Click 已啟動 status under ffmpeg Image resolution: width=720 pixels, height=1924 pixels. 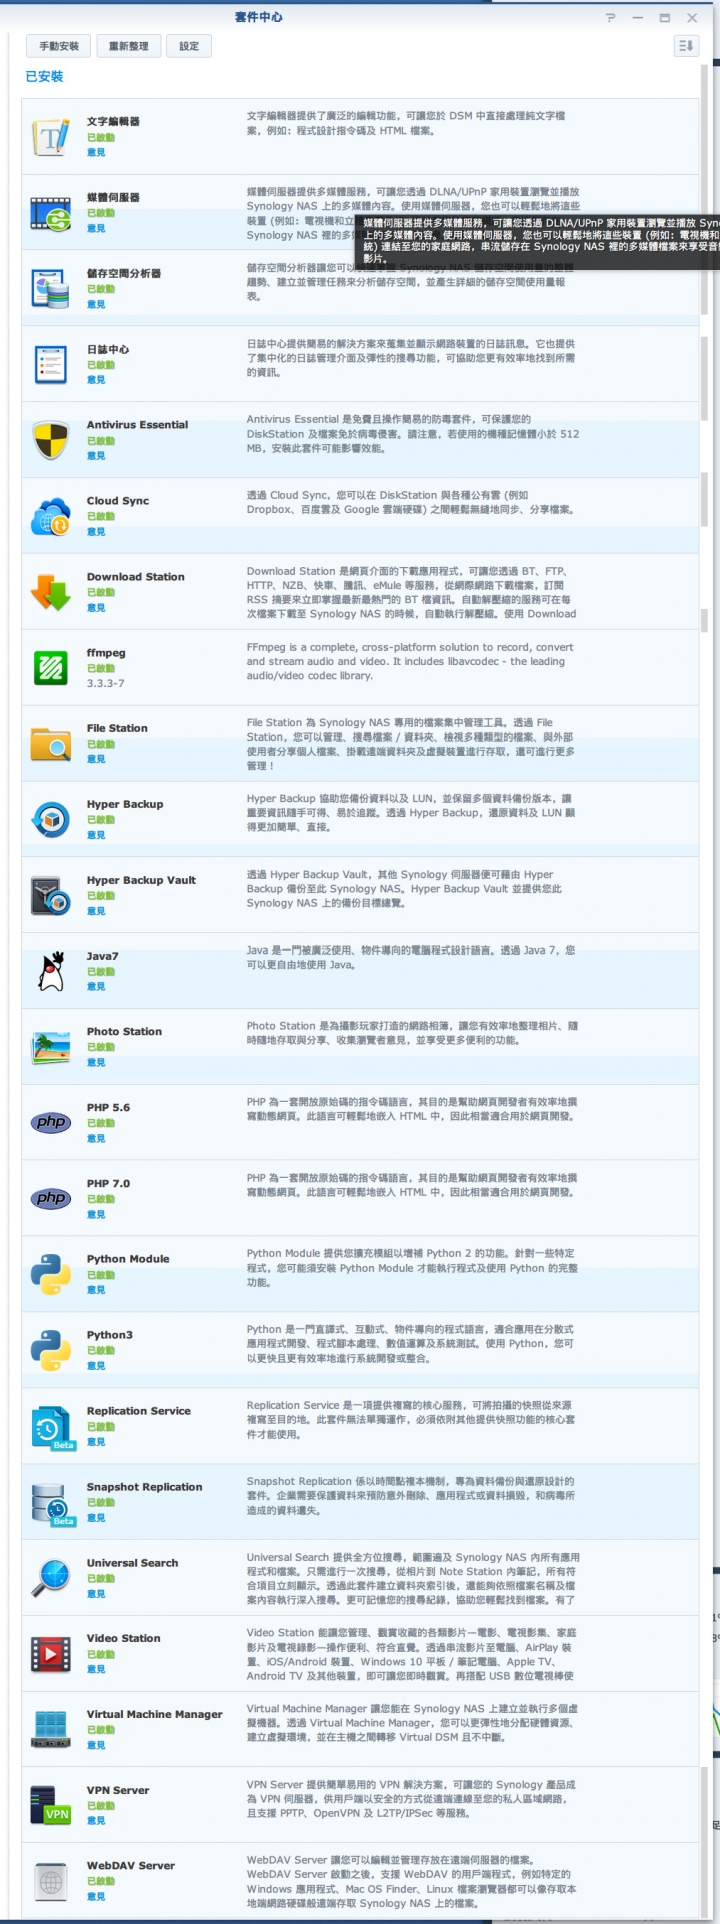click(x=101, y=668)
